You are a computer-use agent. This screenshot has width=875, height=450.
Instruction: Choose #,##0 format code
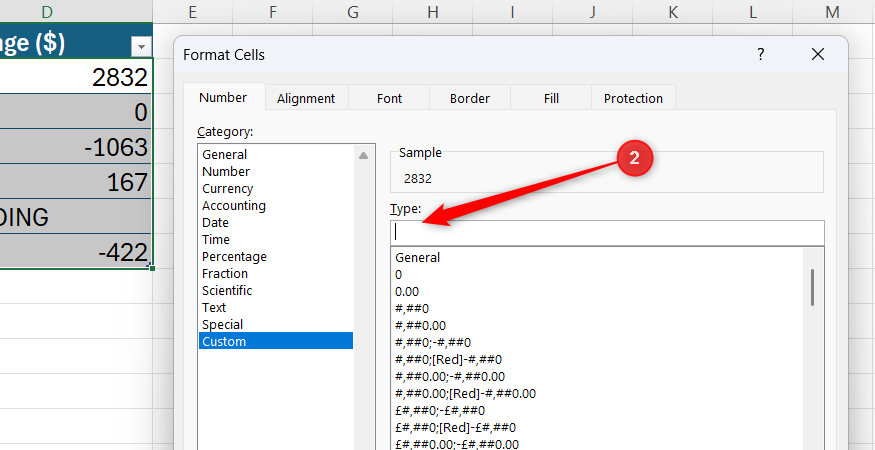coord(597,309)
